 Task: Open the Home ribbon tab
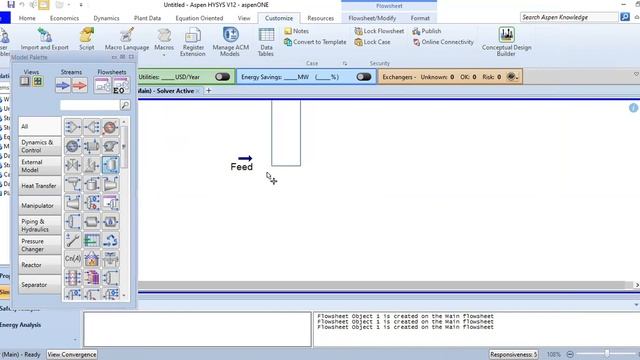(27, 18)
